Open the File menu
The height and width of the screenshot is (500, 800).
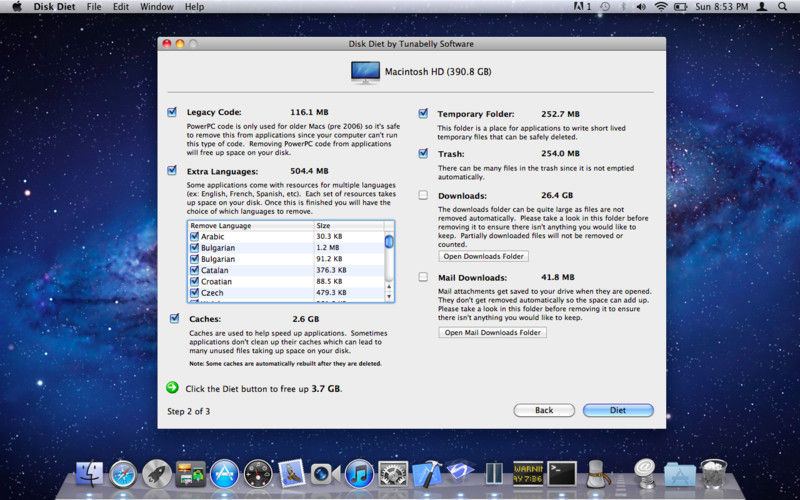coord(94,7)
